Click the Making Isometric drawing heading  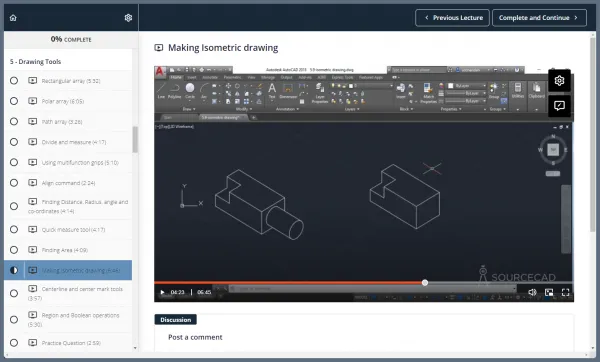point(223,48)
